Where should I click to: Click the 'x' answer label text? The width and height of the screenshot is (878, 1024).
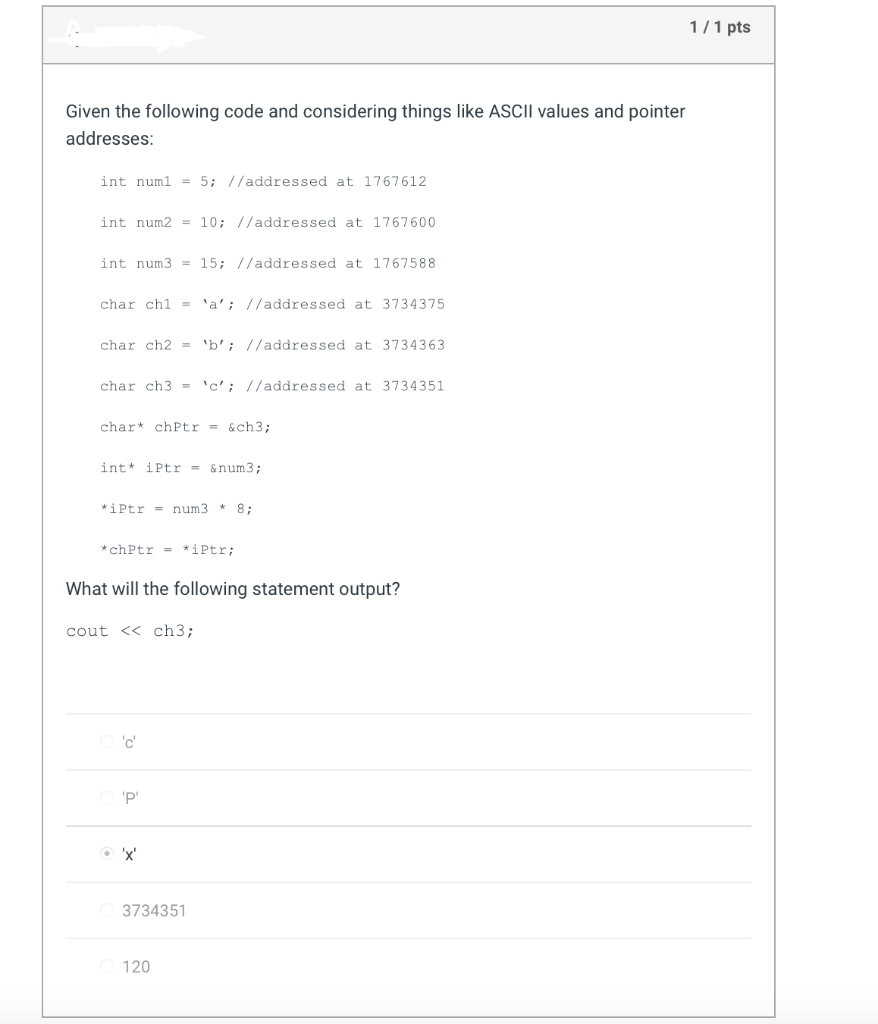click(130, 853)
